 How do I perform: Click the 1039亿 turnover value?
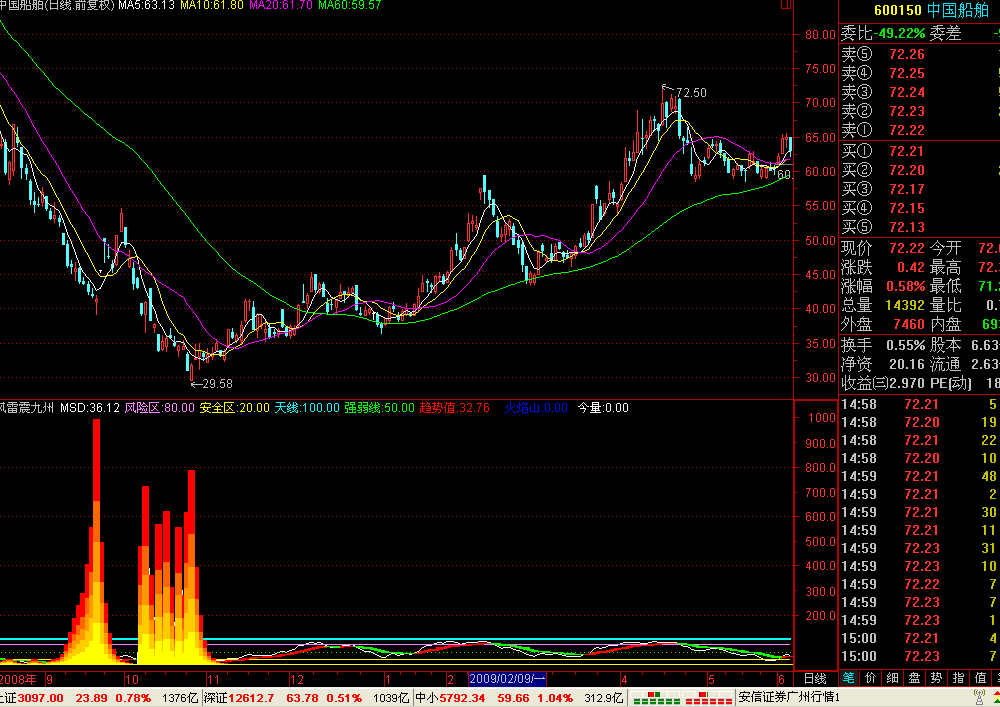coord(391,698)
